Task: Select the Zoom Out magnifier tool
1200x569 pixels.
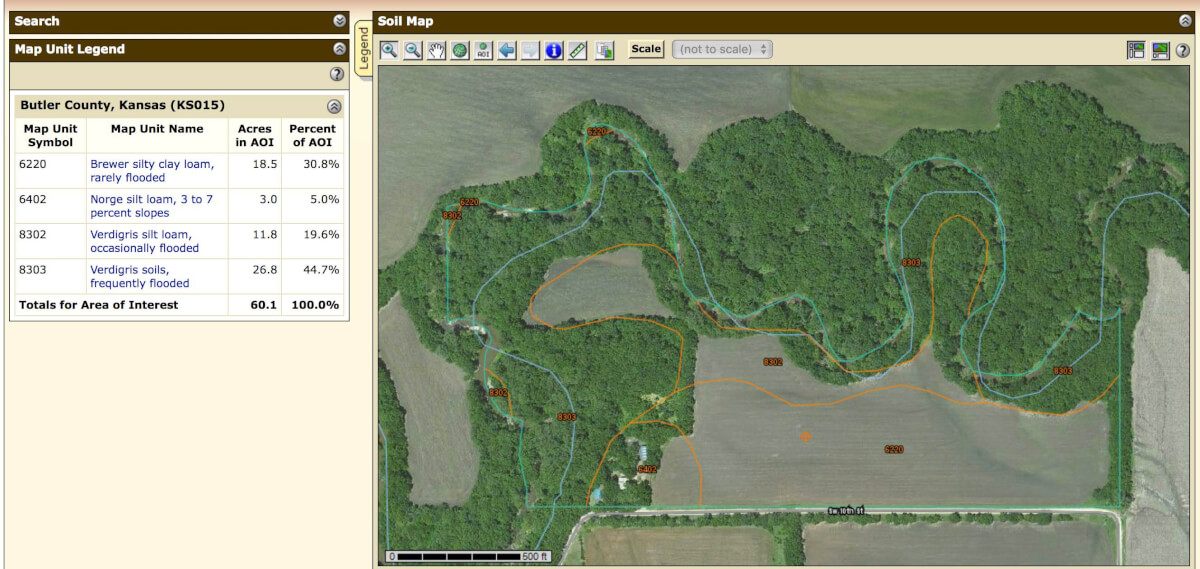Action: point(412,50)
